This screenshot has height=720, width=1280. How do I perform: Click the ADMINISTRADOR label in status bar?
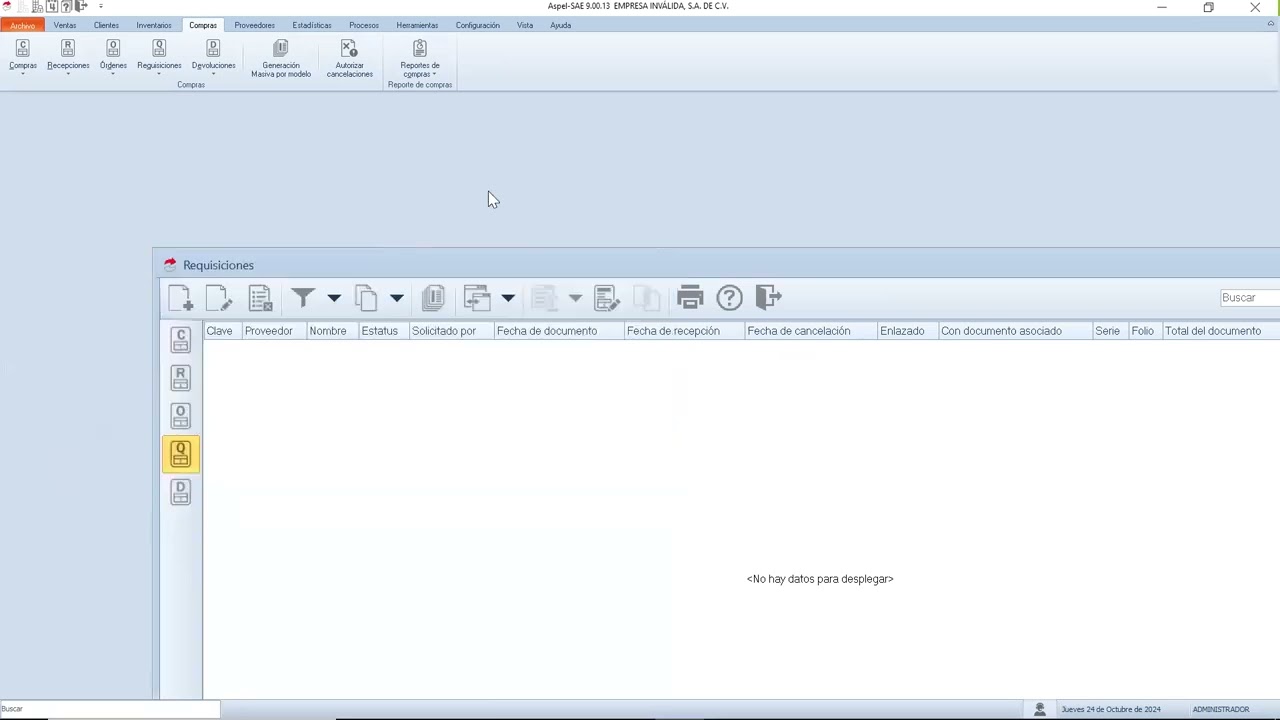[x=1221, y=709]
